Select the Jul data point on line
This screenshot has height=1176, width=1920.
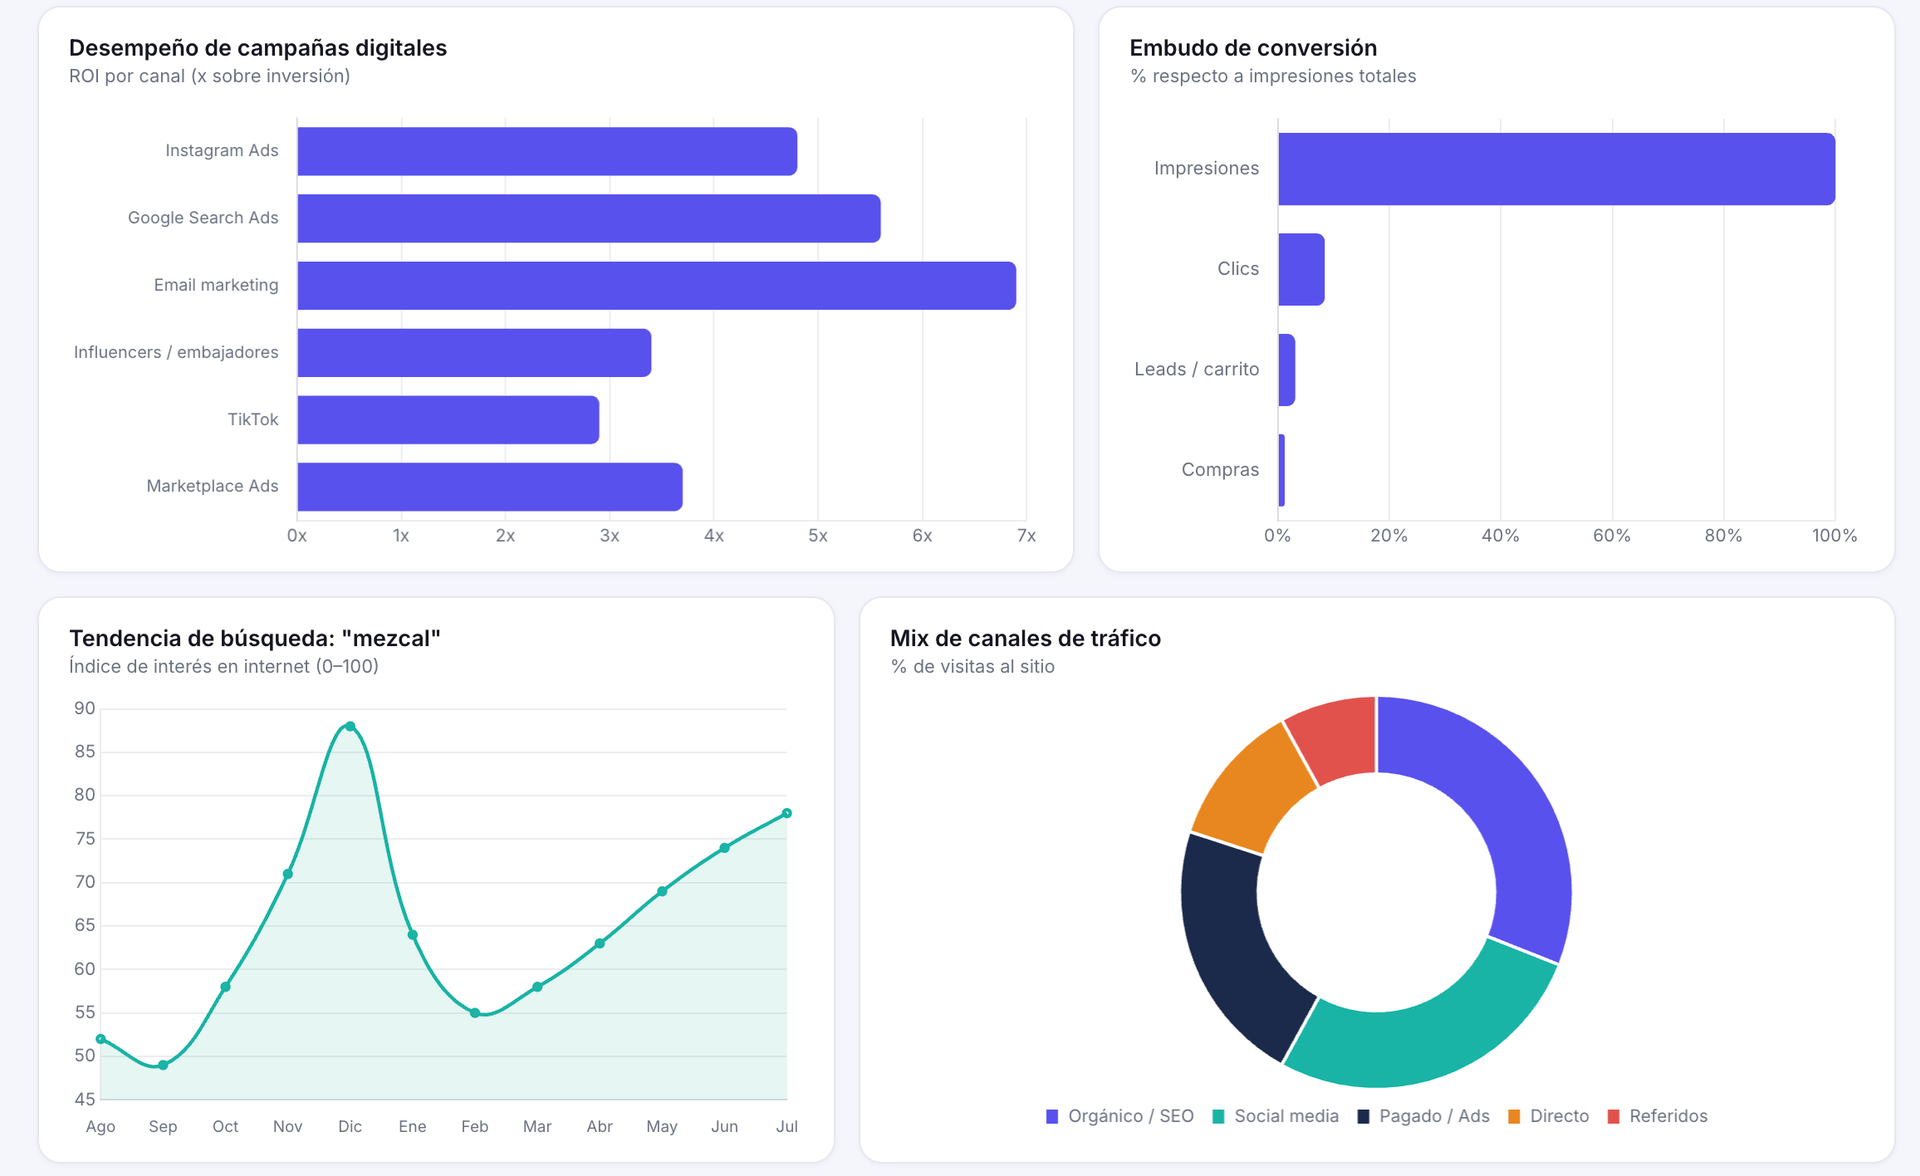[x=787, y=813]
